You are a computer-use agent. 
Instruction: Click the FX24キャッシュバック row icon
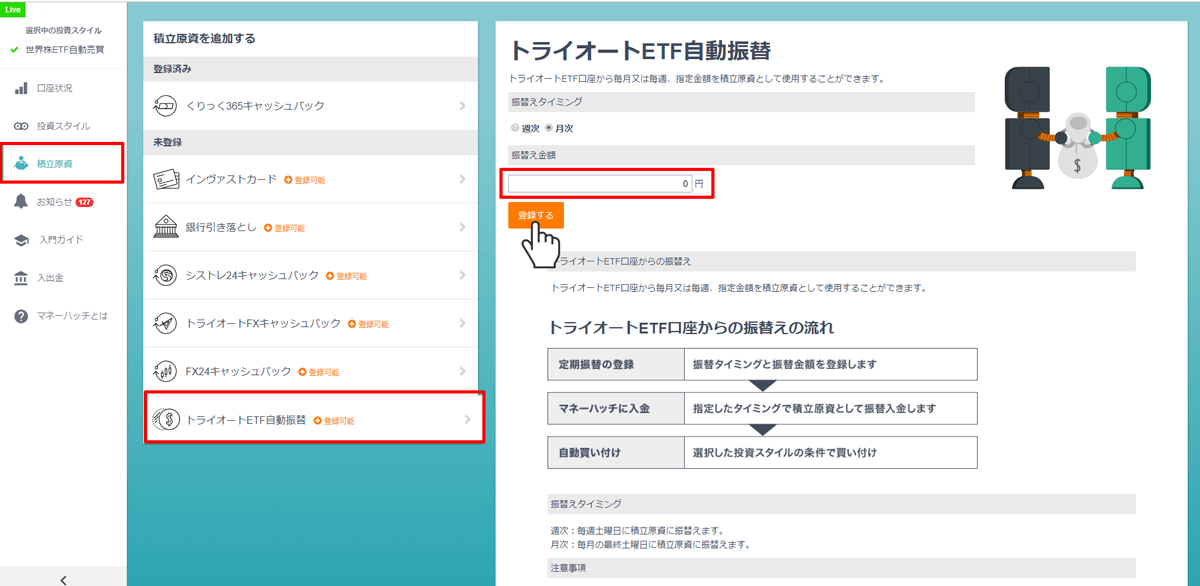(x=166, y=371)
